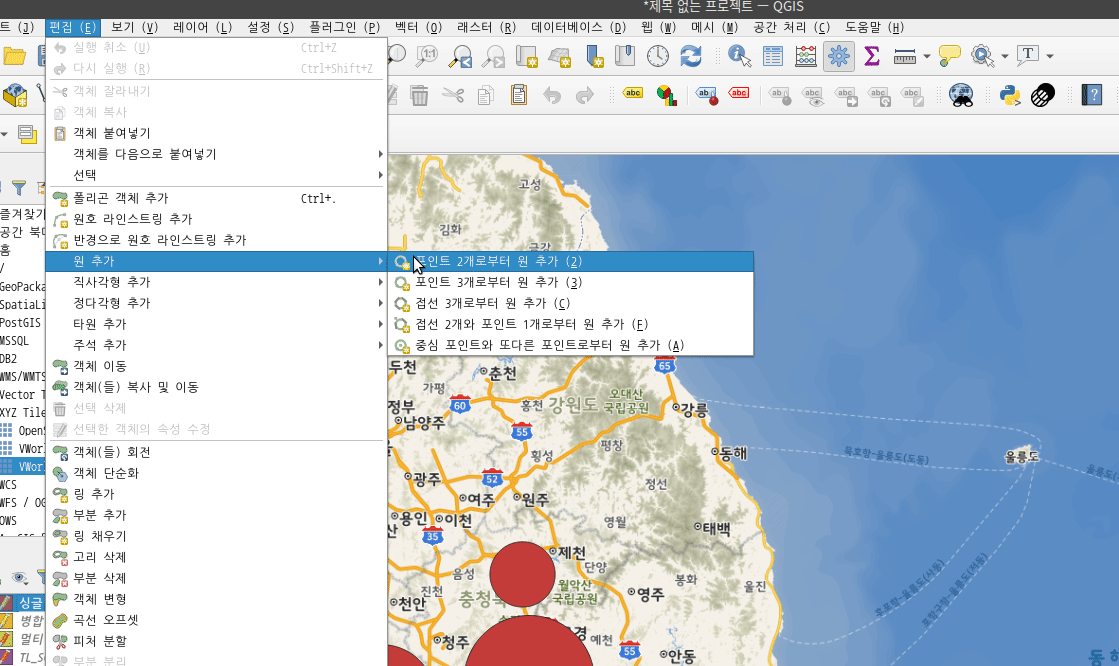
Task: Open Help Contents book icon
Action: pos(1092,95)
